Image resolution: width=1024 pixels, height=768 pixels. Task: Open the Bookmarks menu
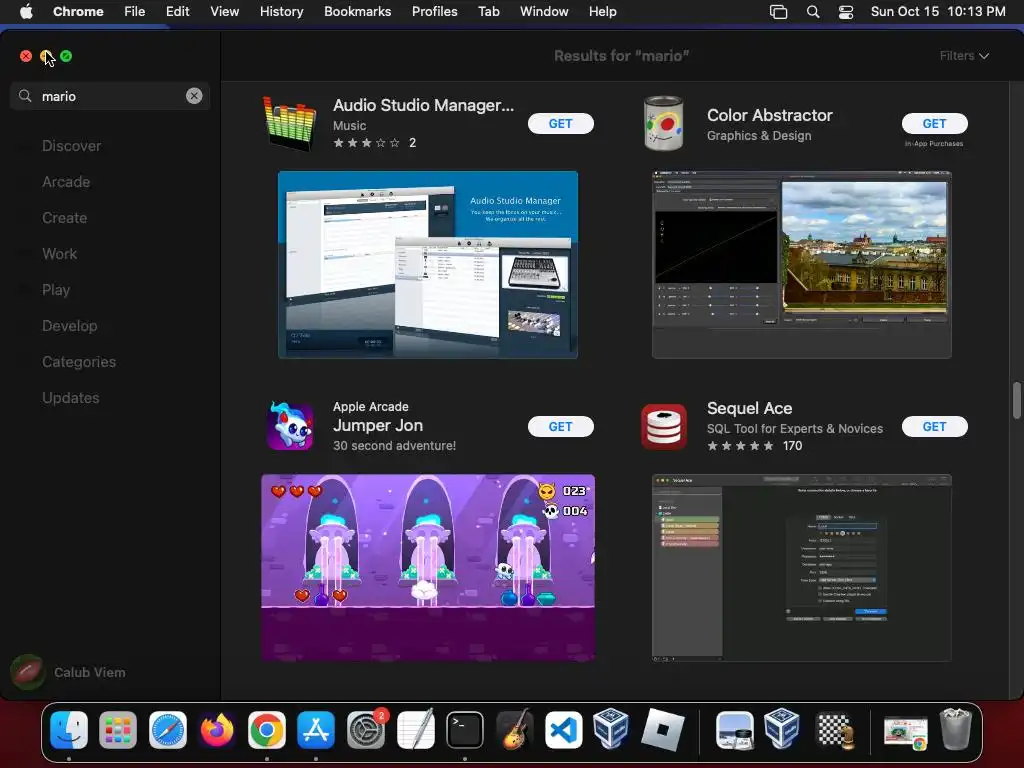[358, 12]
